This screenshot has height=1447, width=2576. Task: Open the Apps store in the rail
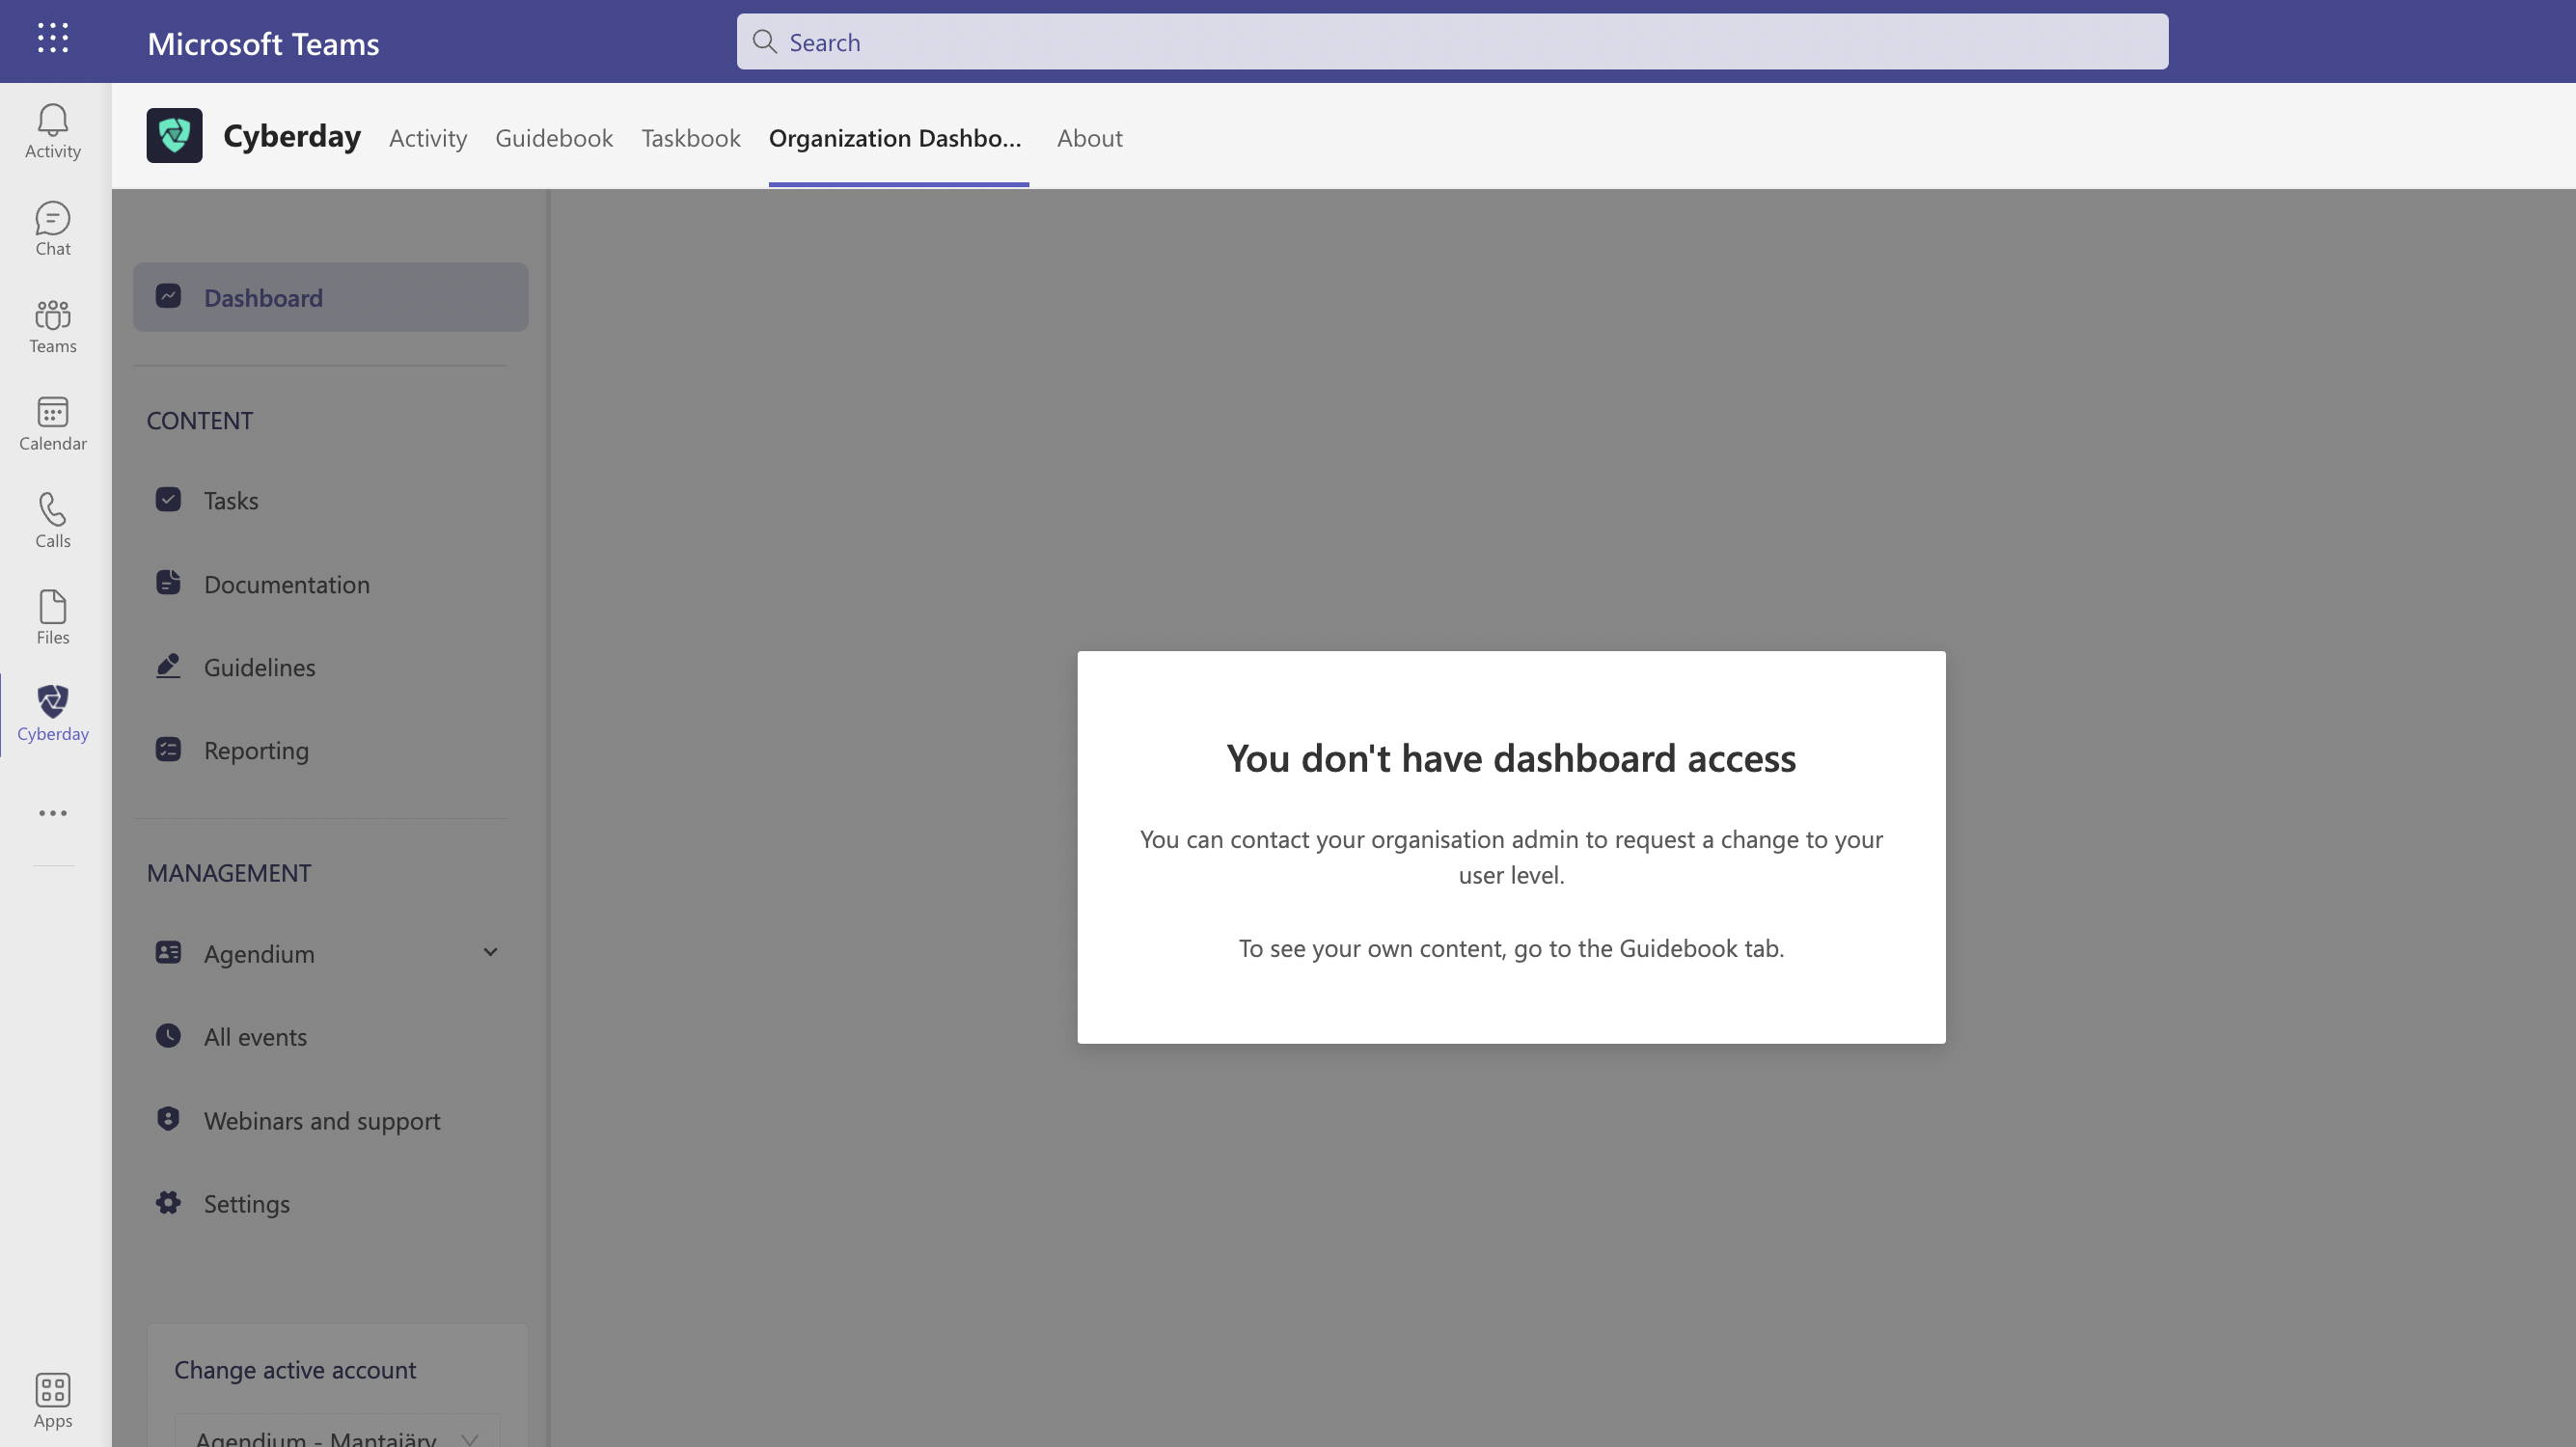tap(53, 1400)
